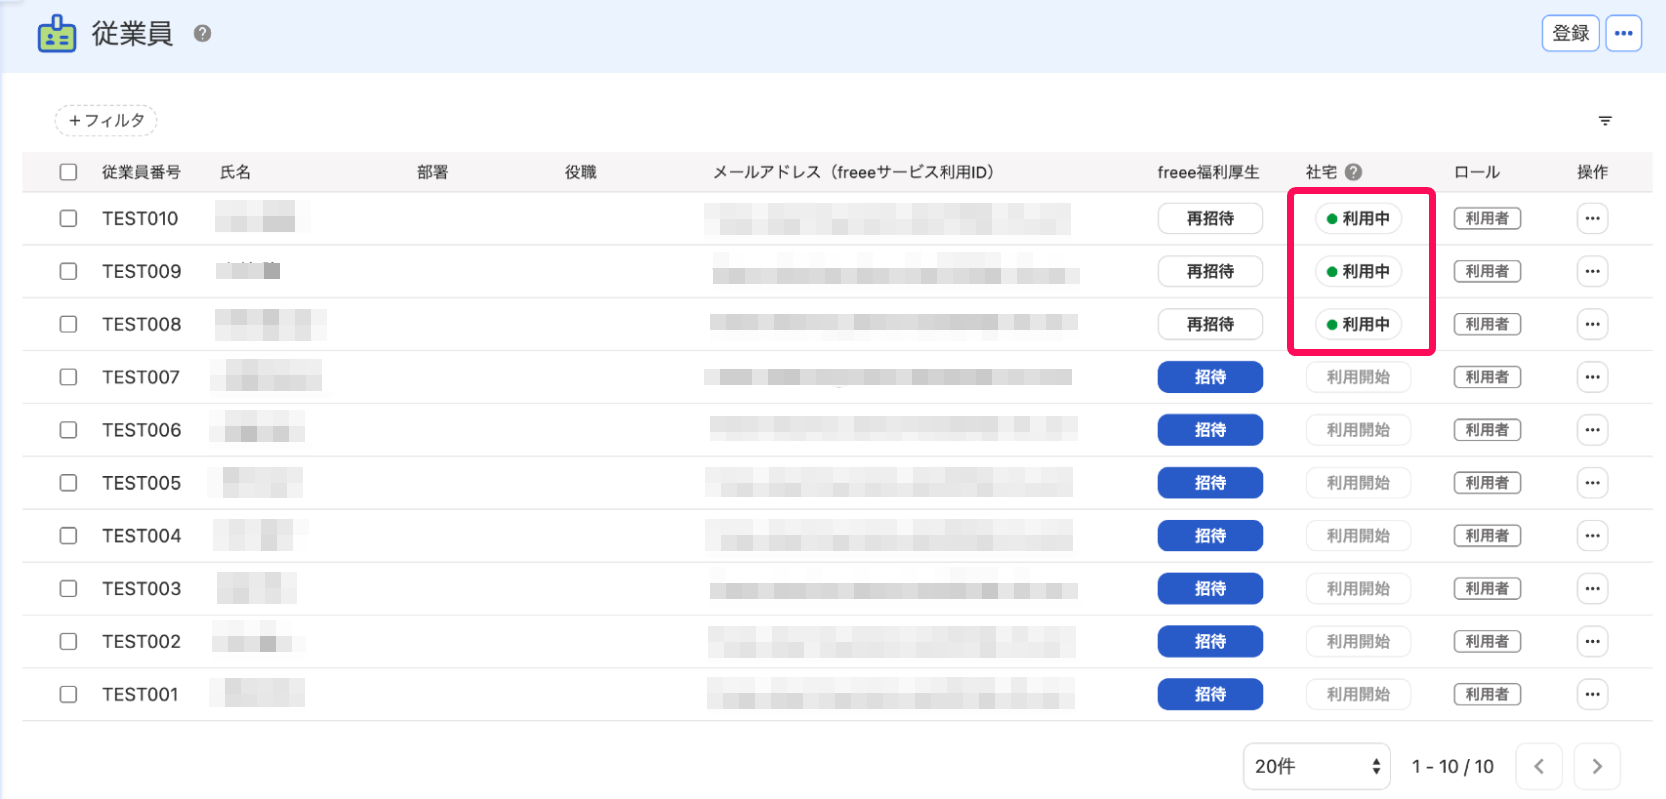The image size is (1666, 799).
Task: Click the 1 - 10 / 10 page count
Action: (1452, 767)
